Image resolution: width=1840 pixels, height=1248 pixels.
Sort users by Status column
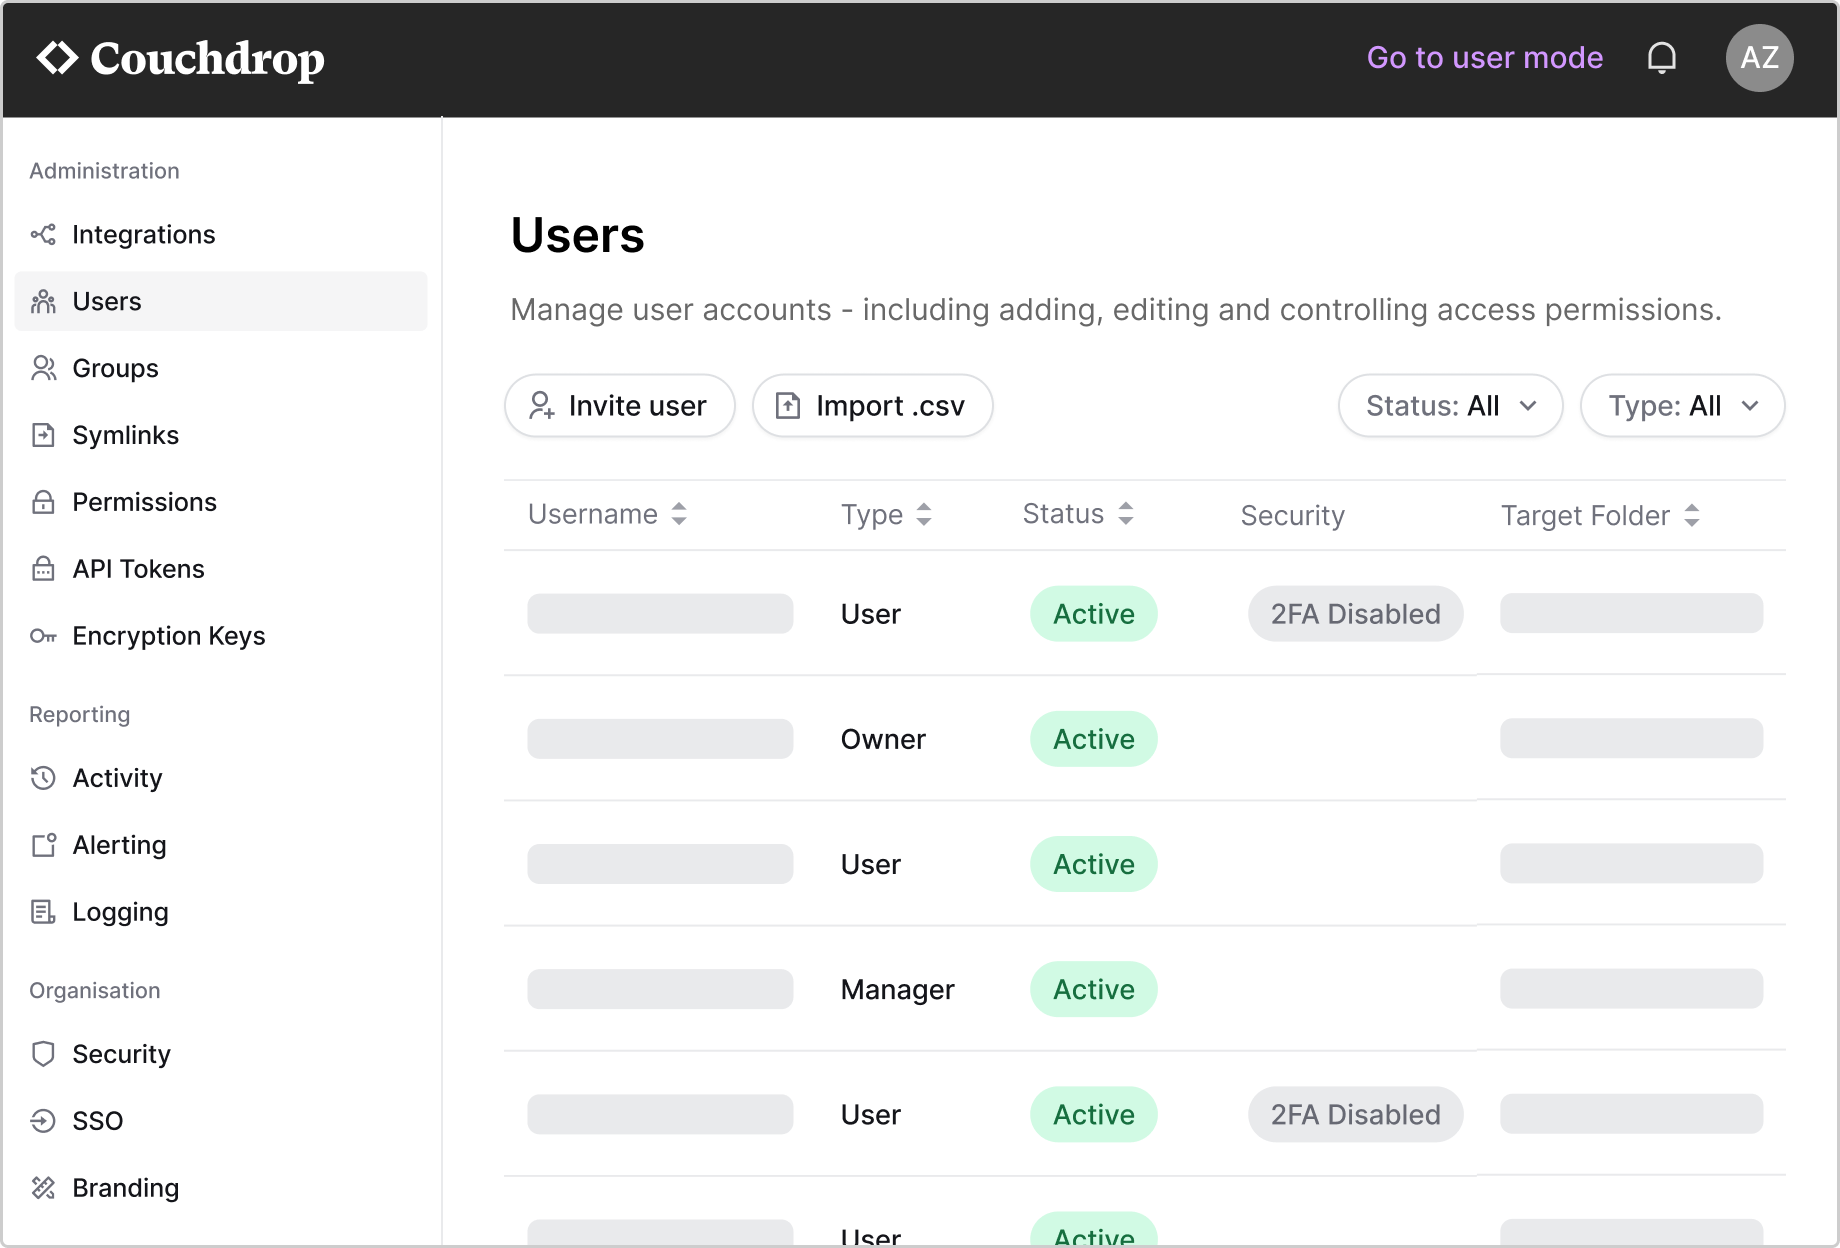(x=1077, y=514)
